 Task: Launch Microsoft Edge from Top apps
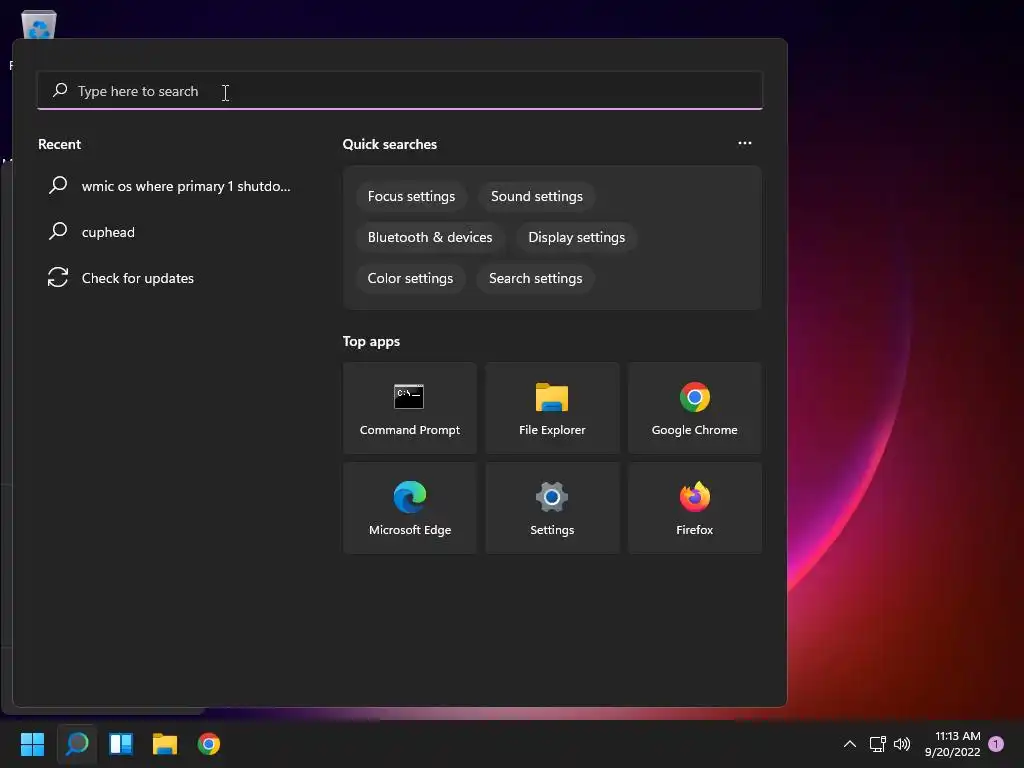click(x=410, y=508)
